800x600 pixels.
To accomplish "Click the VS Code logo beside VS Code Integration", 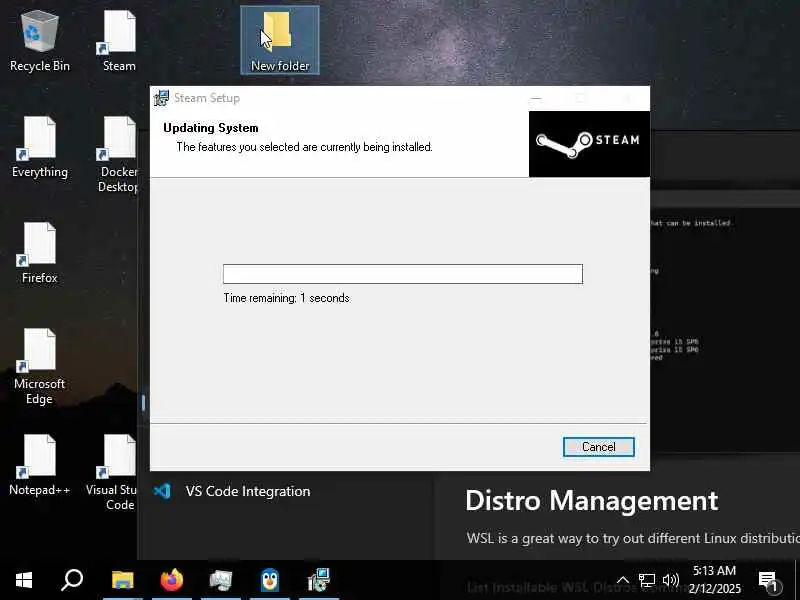I will [x=162, y=491].
